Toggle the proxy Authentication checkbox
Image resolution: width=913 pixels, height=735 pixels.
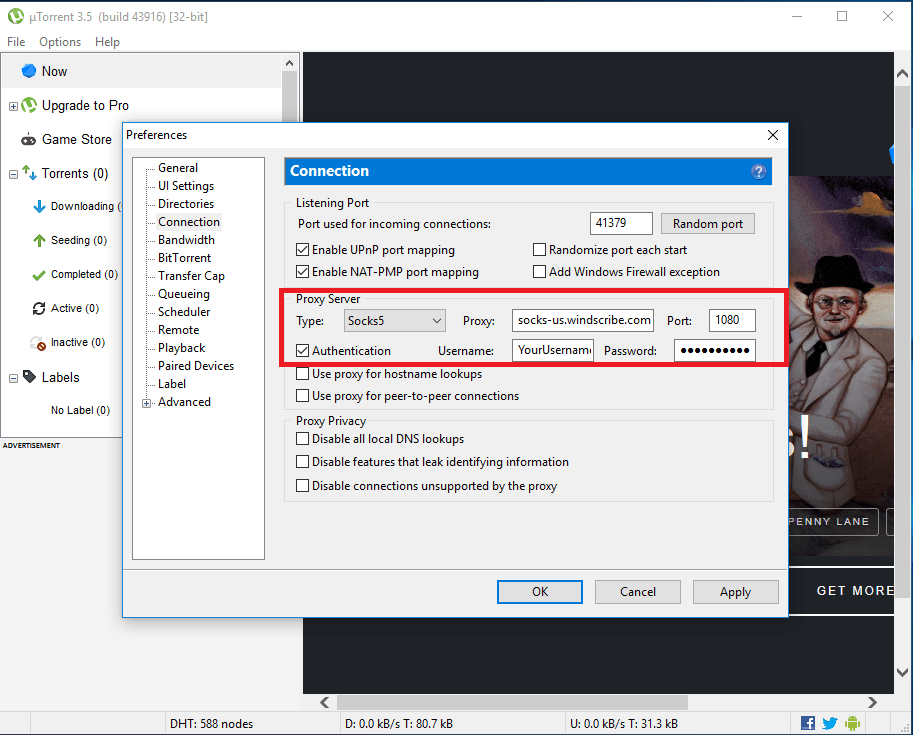pos(302,351)
